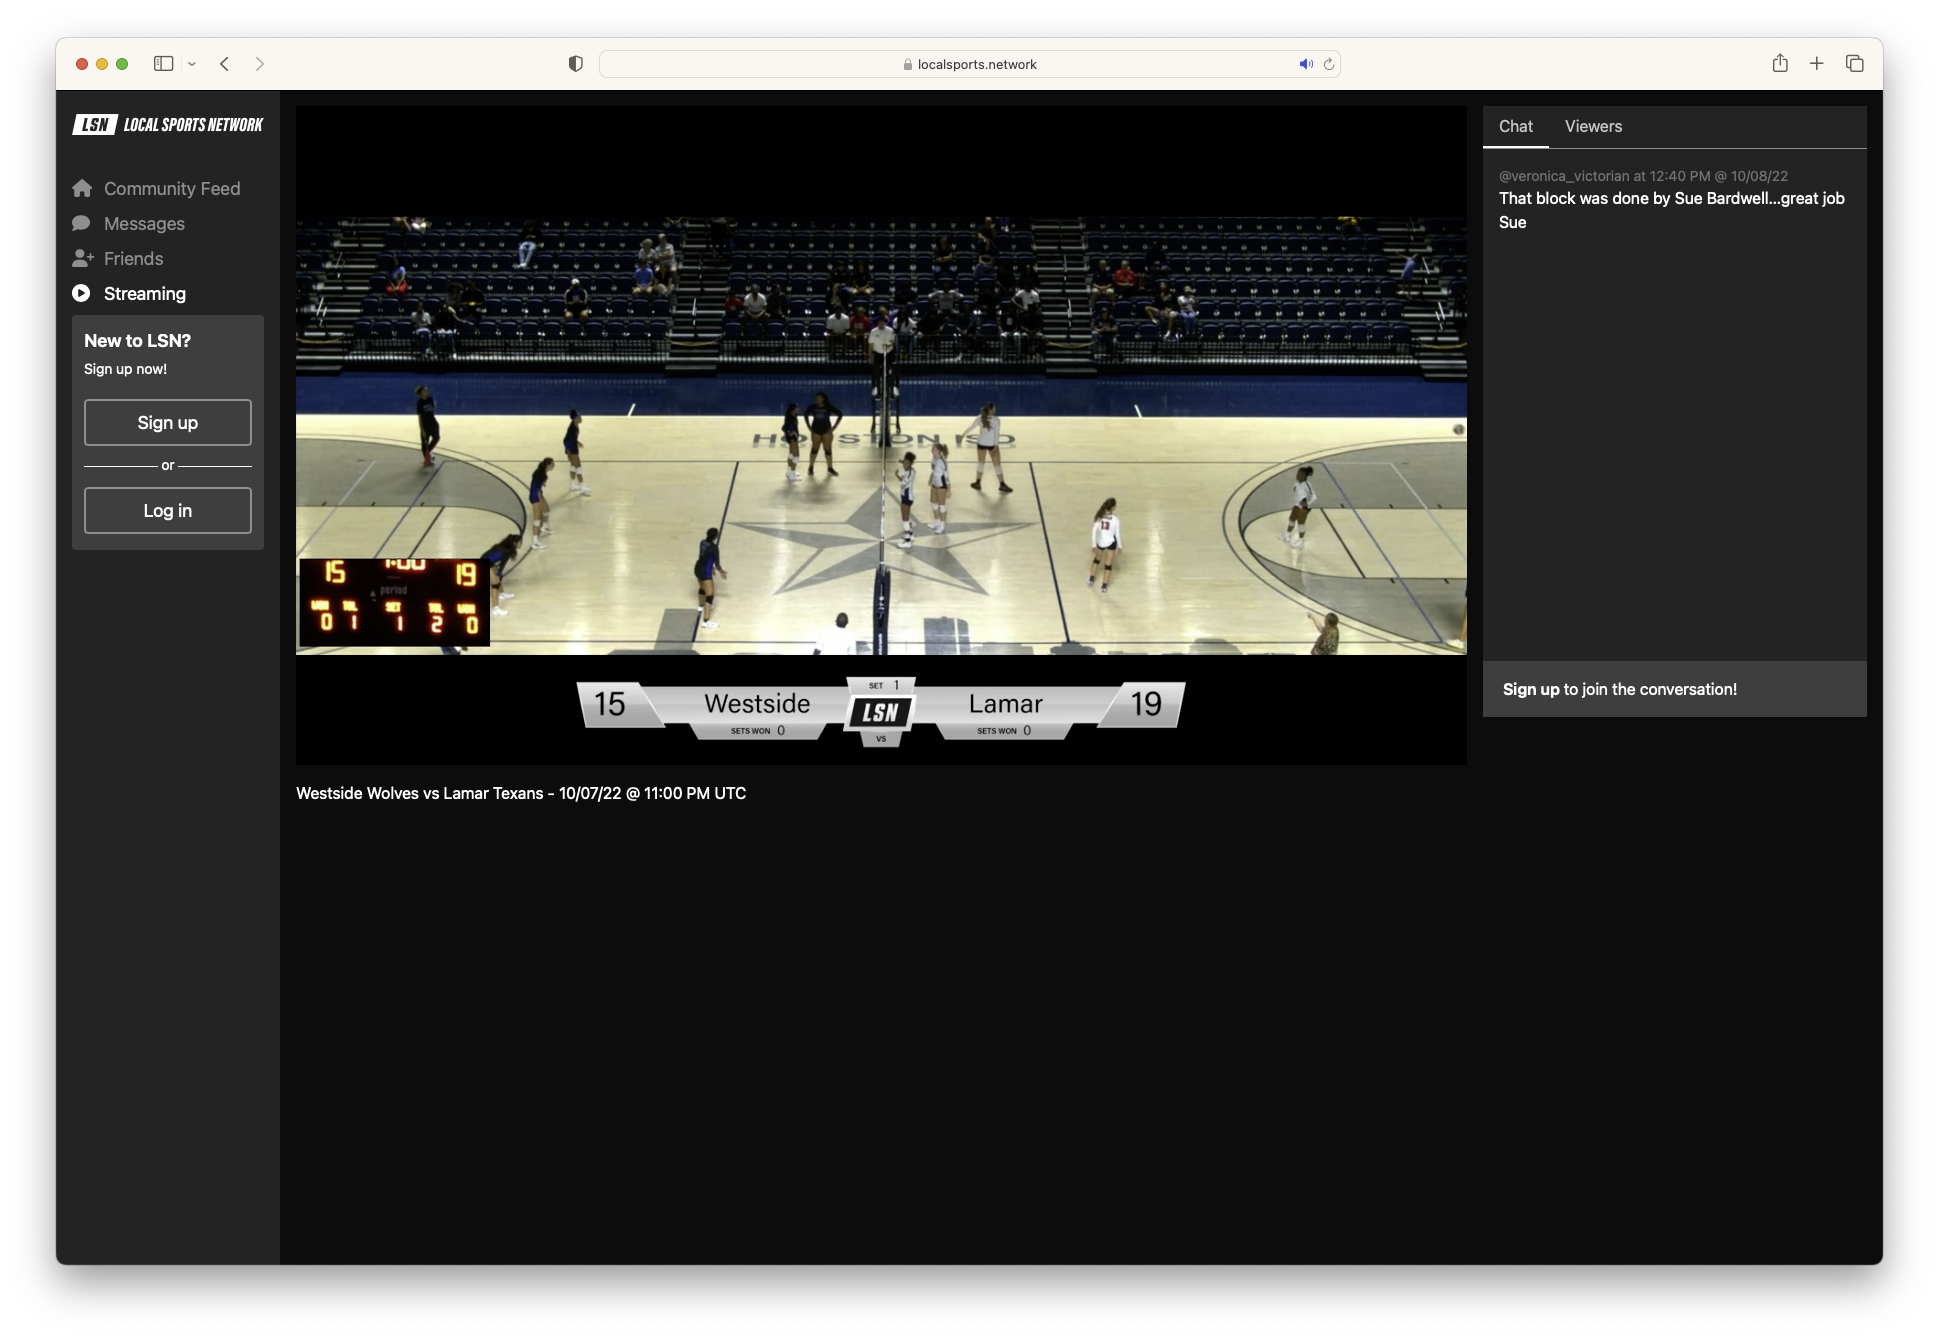Click Sign up to join the conversation
Viewport: 1939px width, 1339px height.
point(1529,689)
